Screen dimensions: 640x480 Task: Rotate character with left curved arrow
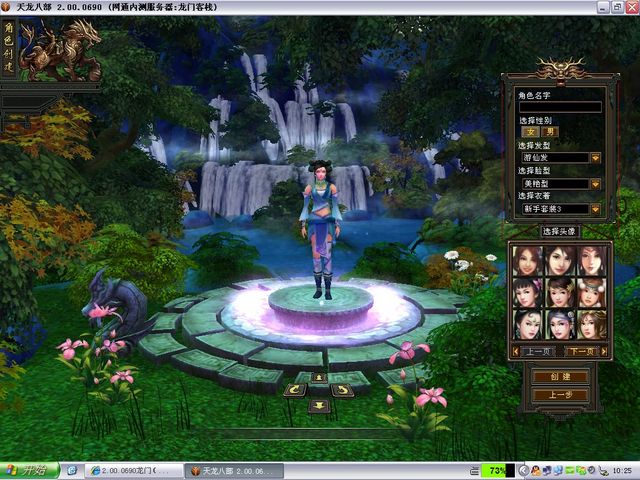296,390
